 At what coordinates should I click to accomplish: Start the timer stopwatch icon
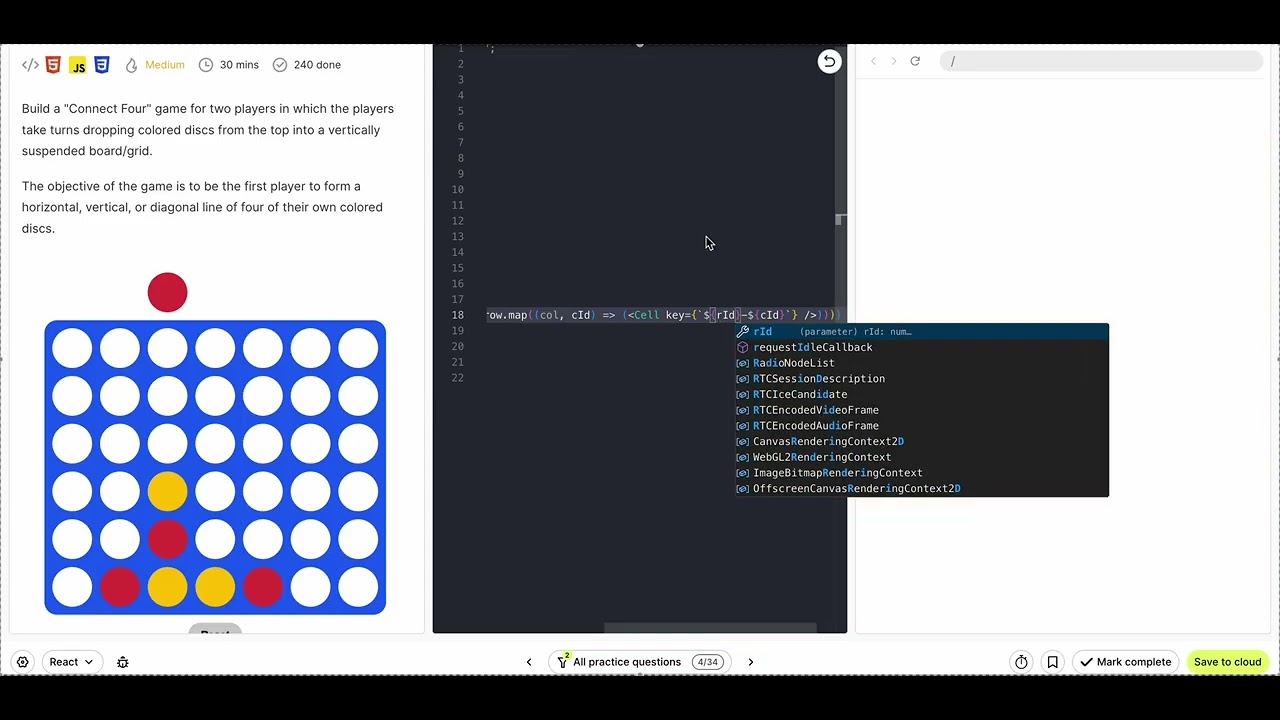pos(1021,662)
